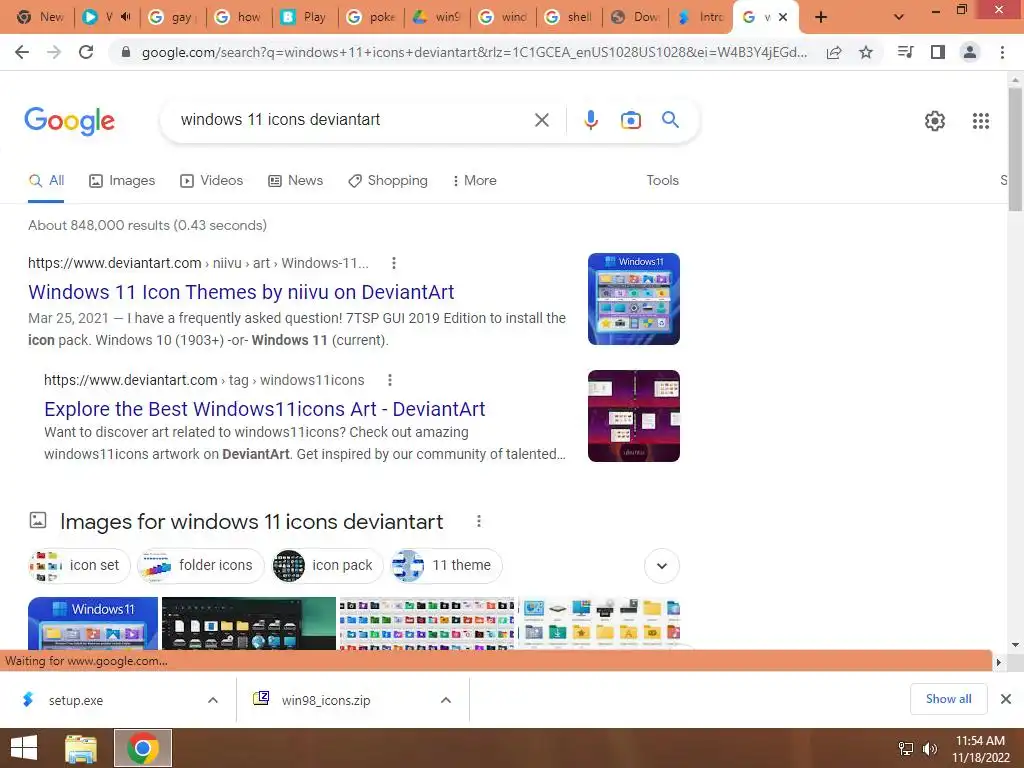Clear the search box with the X
The image size is (1024, 768).
pyautogui.click(x=541, y=120)
